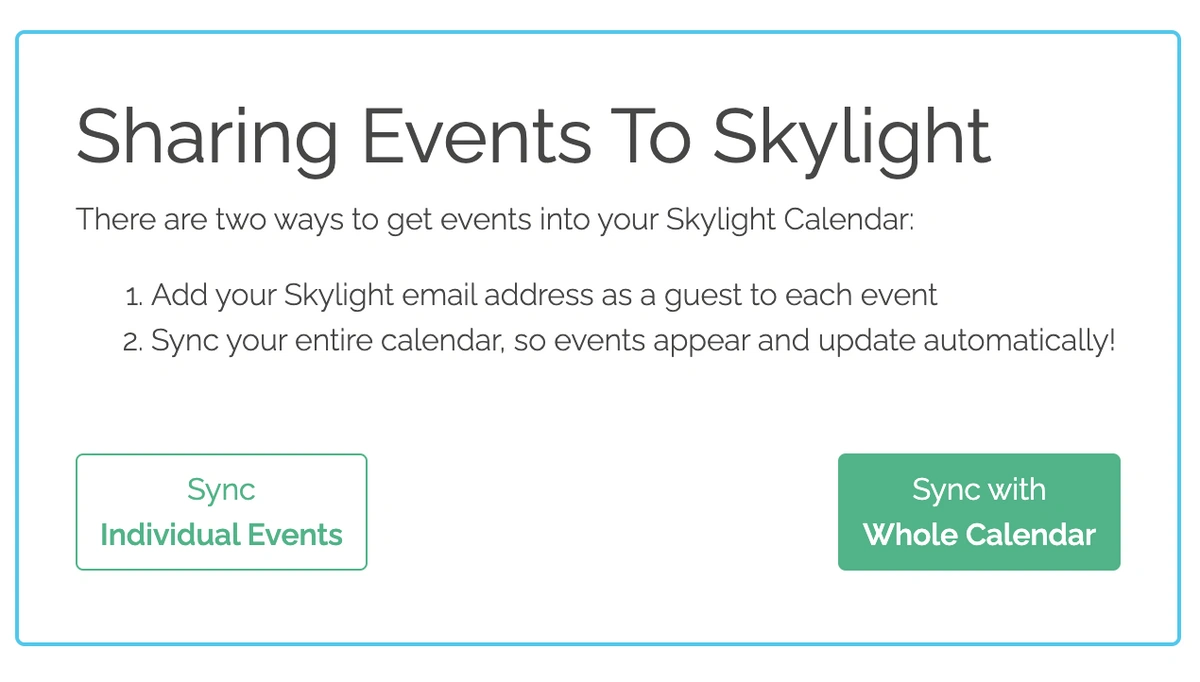The image size is (1200, 682).
Task: Click the word Skylight in the heading
Action: pyautogui.click(x=851, y=138)
